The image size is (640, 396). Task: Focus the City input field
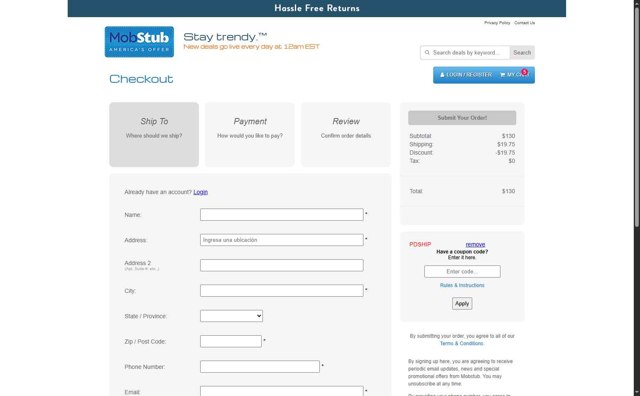pyautogui.click(x=282, y=291)
